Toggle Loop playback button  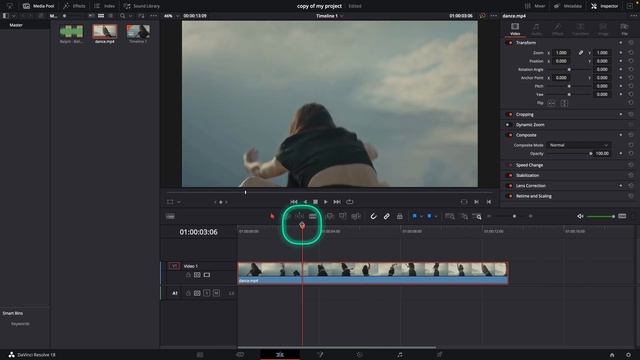tap(350, 202)
